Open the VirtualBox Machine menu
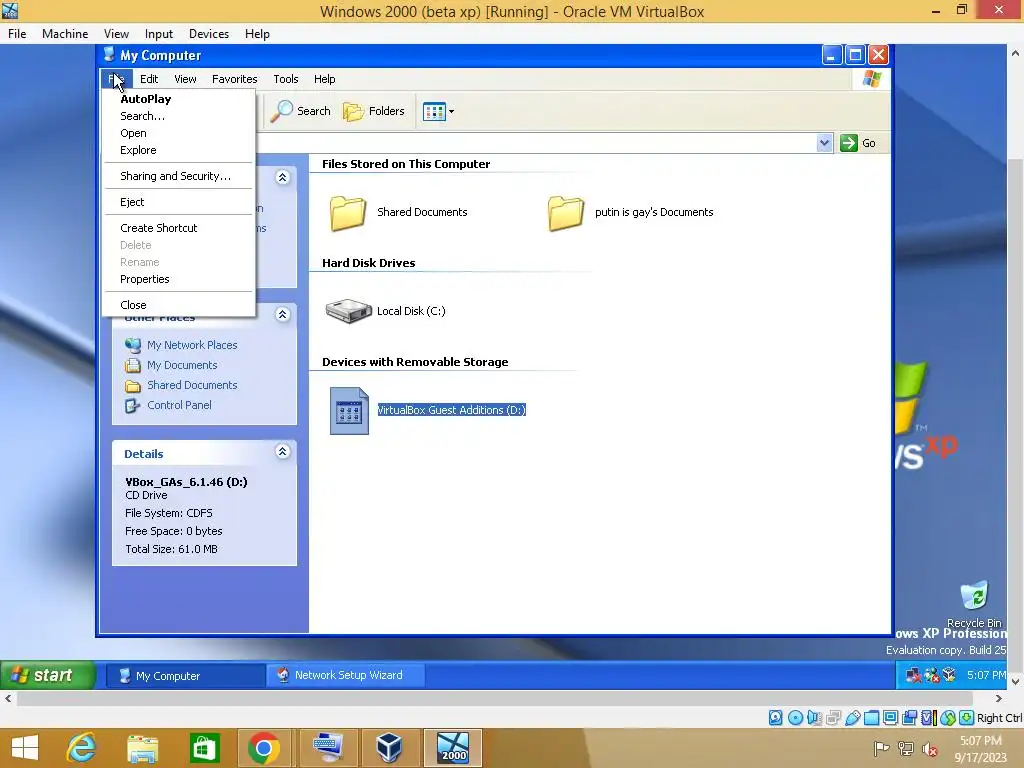The height and width of the screenshot is (768, 1024). pyautogui.click(x=65, y=34)
